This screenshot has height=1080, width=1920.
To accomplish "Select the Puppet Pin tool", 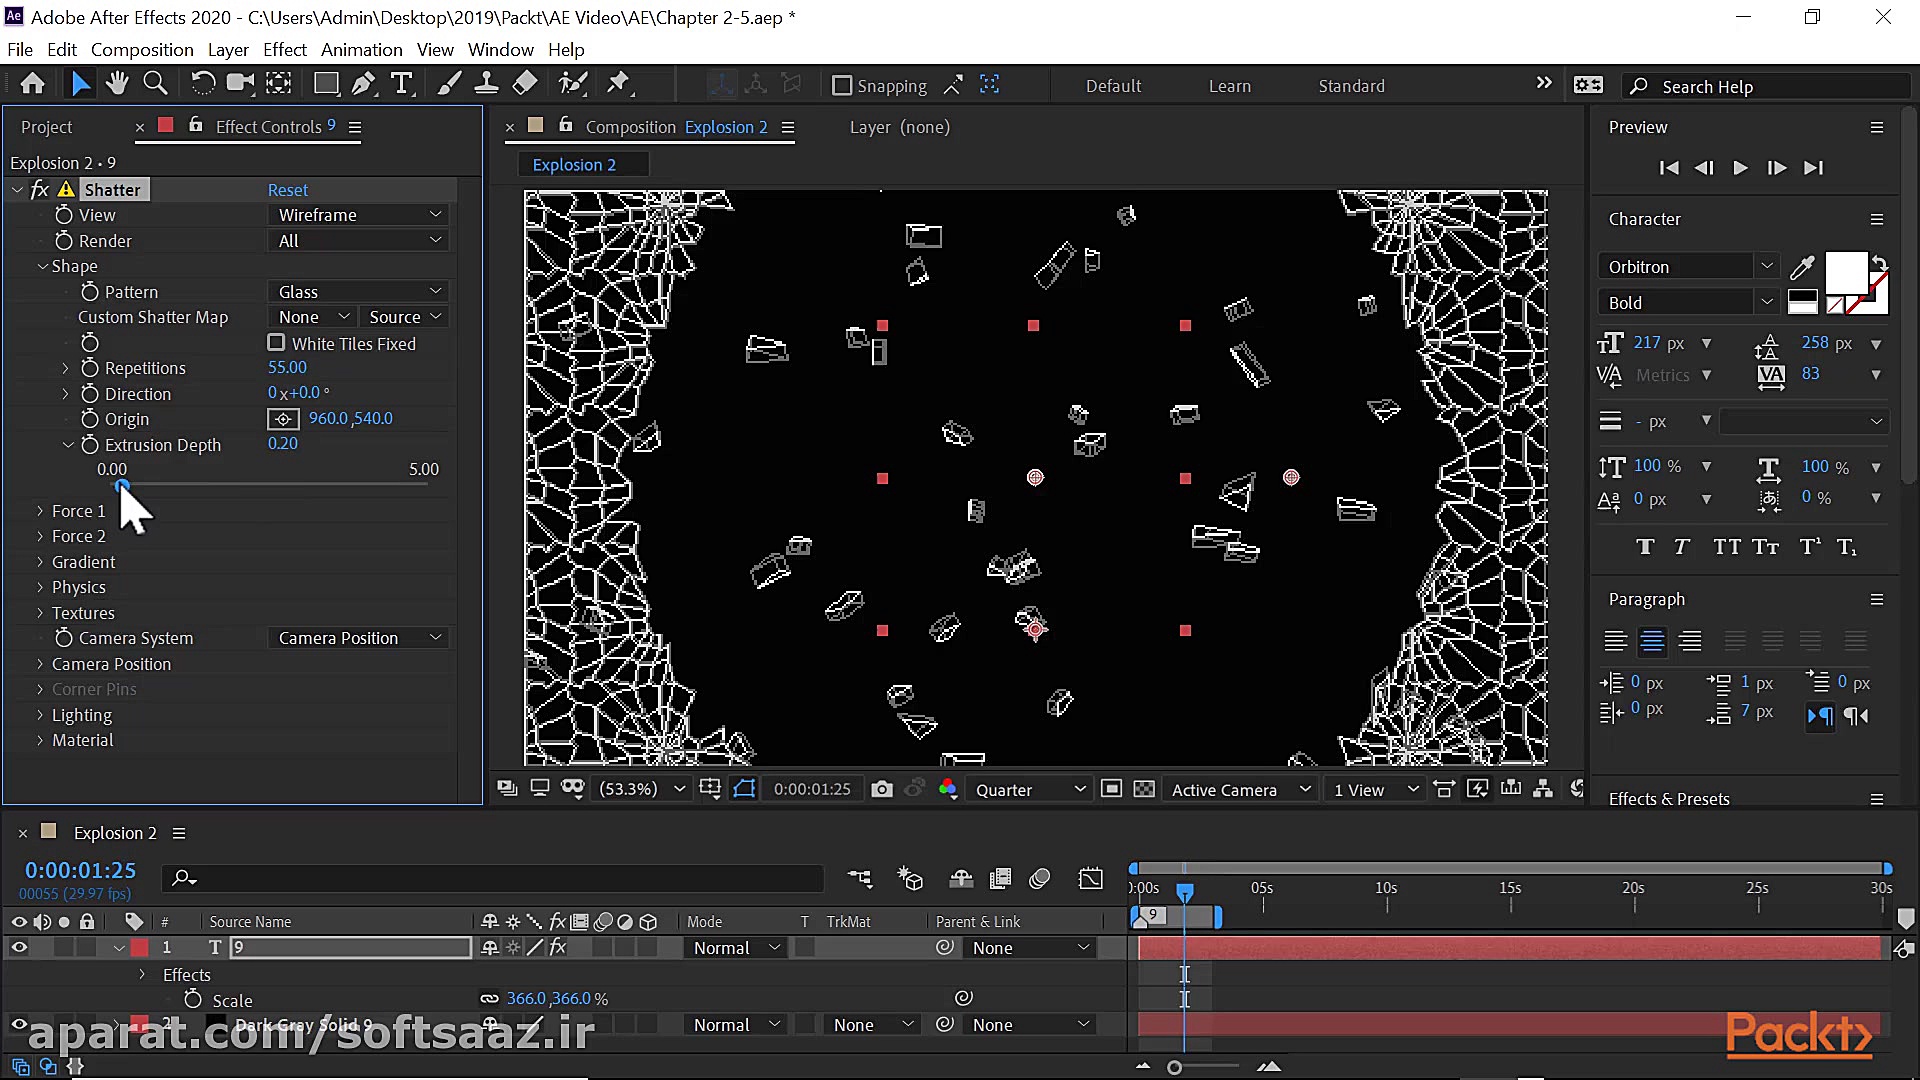I will (618, 84).
